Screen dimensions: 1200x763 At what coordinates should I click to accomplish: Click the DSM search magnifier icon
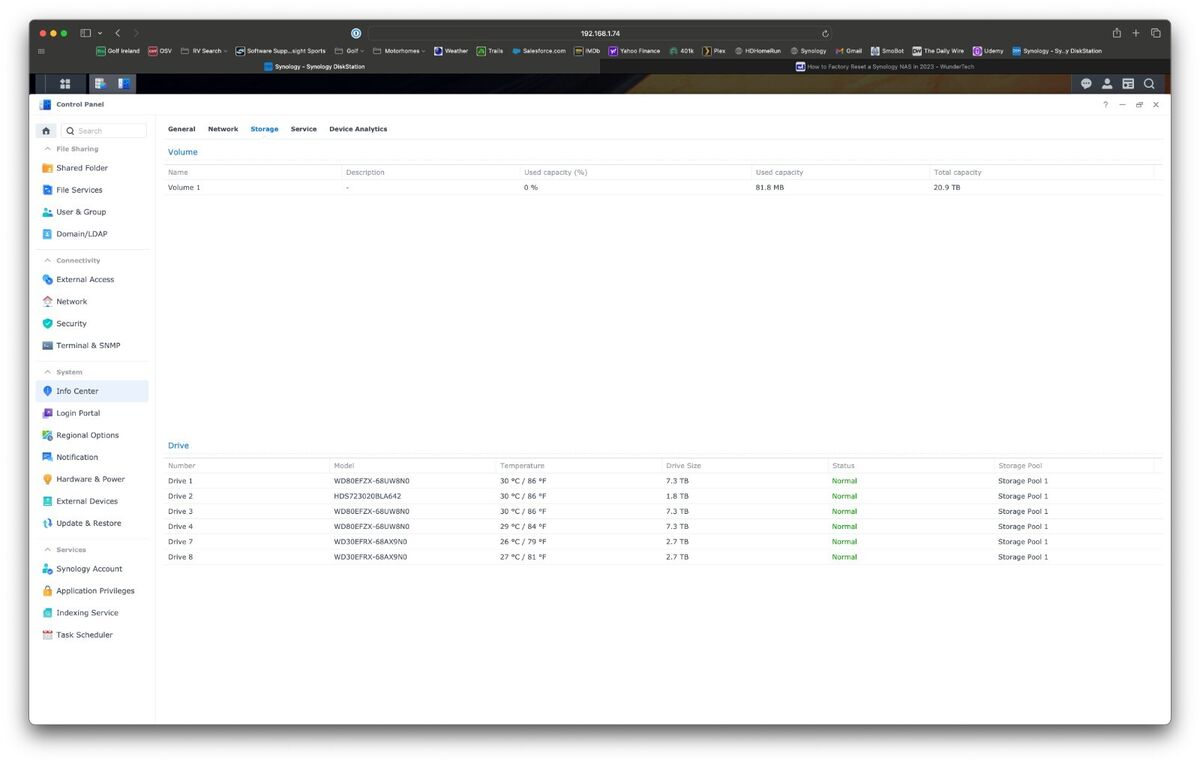coord(1149,84)
